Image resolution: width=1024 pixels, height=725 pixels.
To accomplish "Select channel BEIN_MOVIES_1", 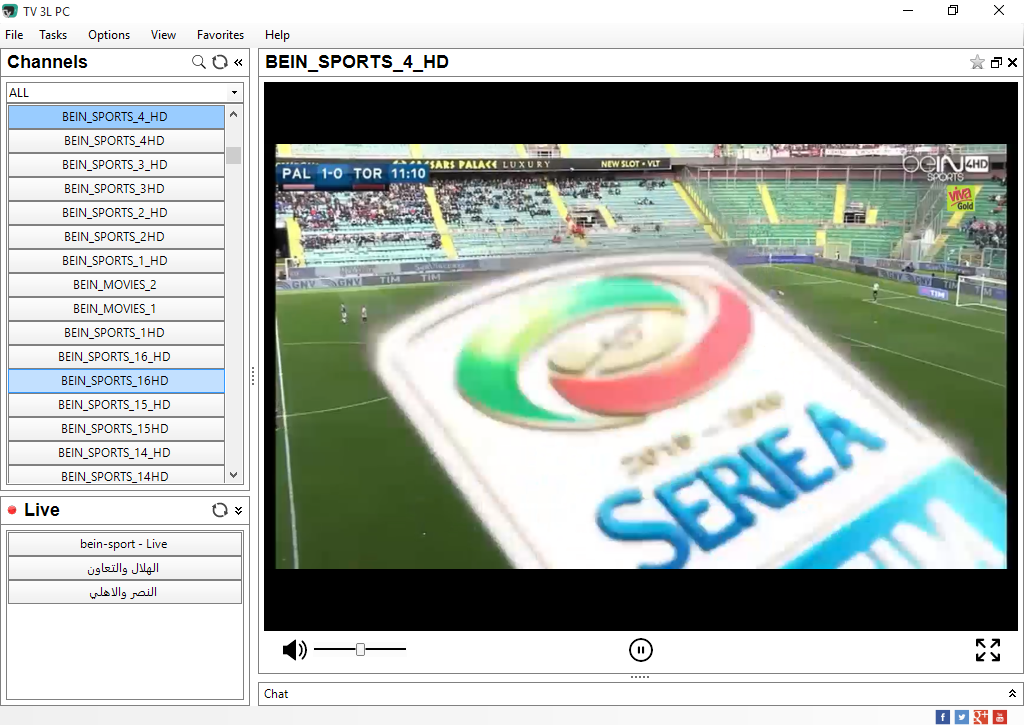I will point(116,309).
